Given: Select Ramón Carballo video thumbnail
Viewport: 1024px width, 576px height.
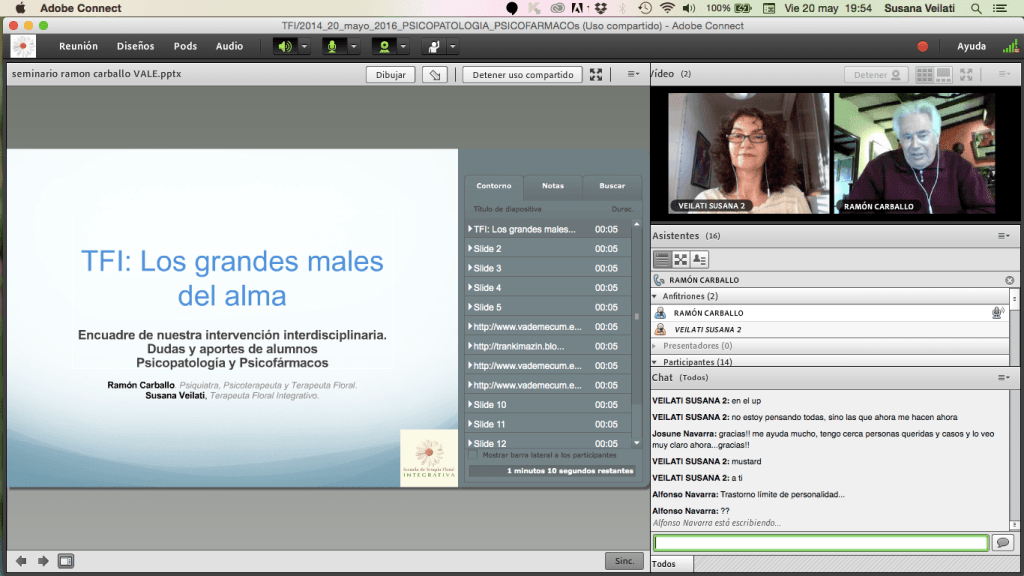Looking at the screenshot, I should click(914, 153).
